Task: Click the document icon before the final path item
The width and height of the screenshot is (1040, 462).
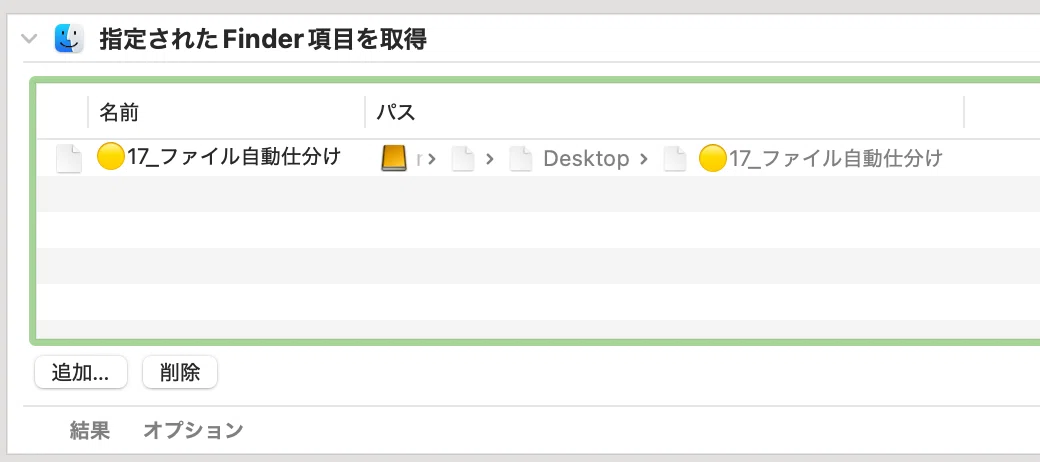Action: click(675, 159)
